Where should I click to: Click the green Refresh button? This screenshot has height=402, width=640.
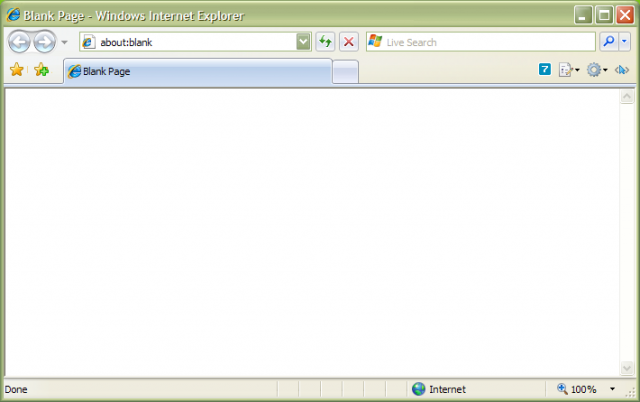click(325, 42)
